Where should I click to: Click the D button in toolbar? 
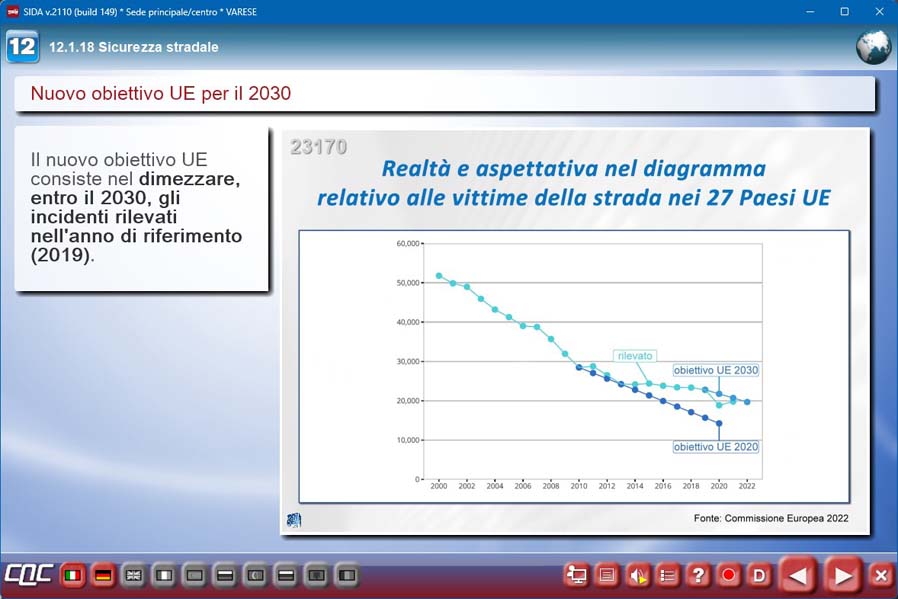(759, 576)
